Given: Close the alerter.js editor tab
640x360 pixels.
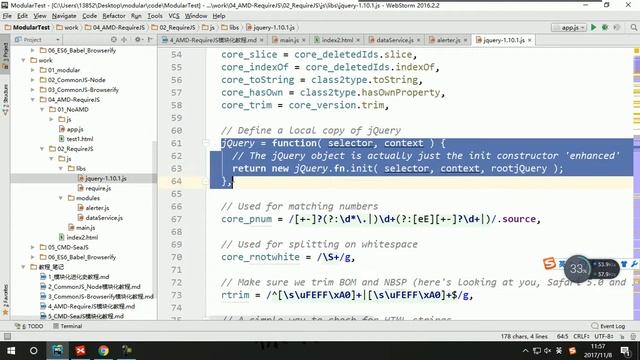Looking at the screenshot, I should [465, 40].
